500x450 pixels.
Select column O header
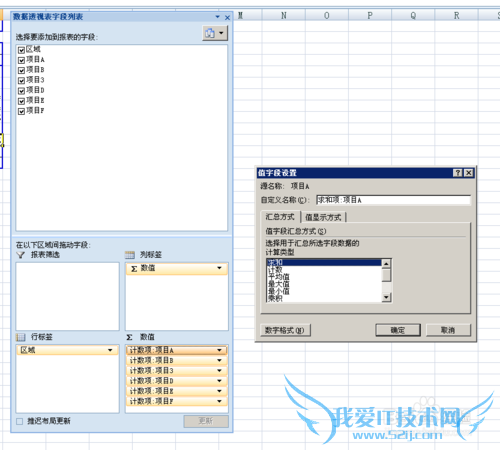pyautogui.click(x=327, y=15)
